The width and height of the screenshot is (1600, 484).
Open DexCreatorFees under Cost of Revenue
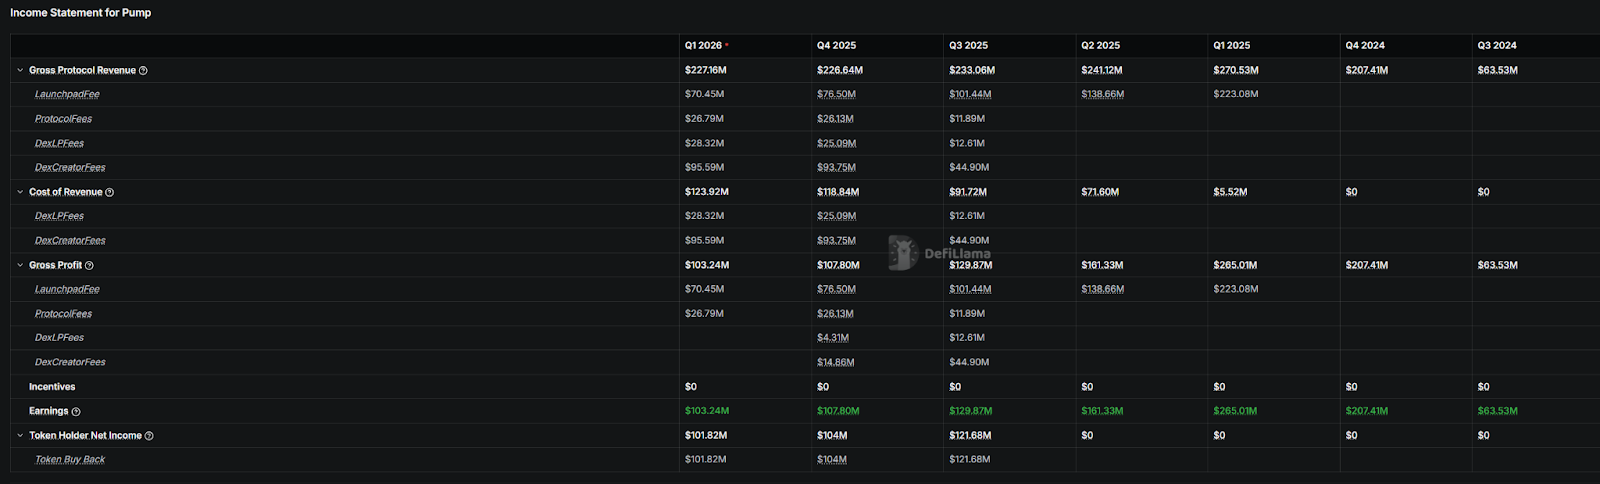point(70,241)
